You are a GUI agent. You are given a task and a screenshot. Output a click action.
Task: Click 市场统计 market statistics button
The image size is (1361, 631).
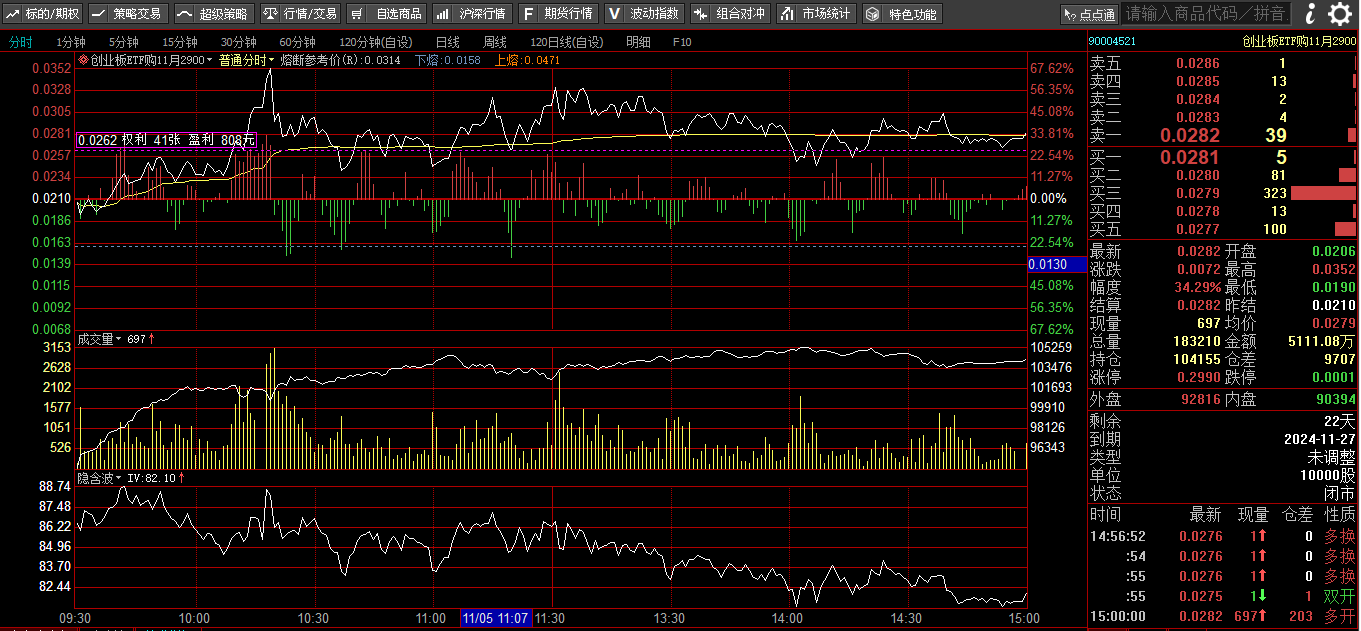pyautogui.click(x=816, y=14)
